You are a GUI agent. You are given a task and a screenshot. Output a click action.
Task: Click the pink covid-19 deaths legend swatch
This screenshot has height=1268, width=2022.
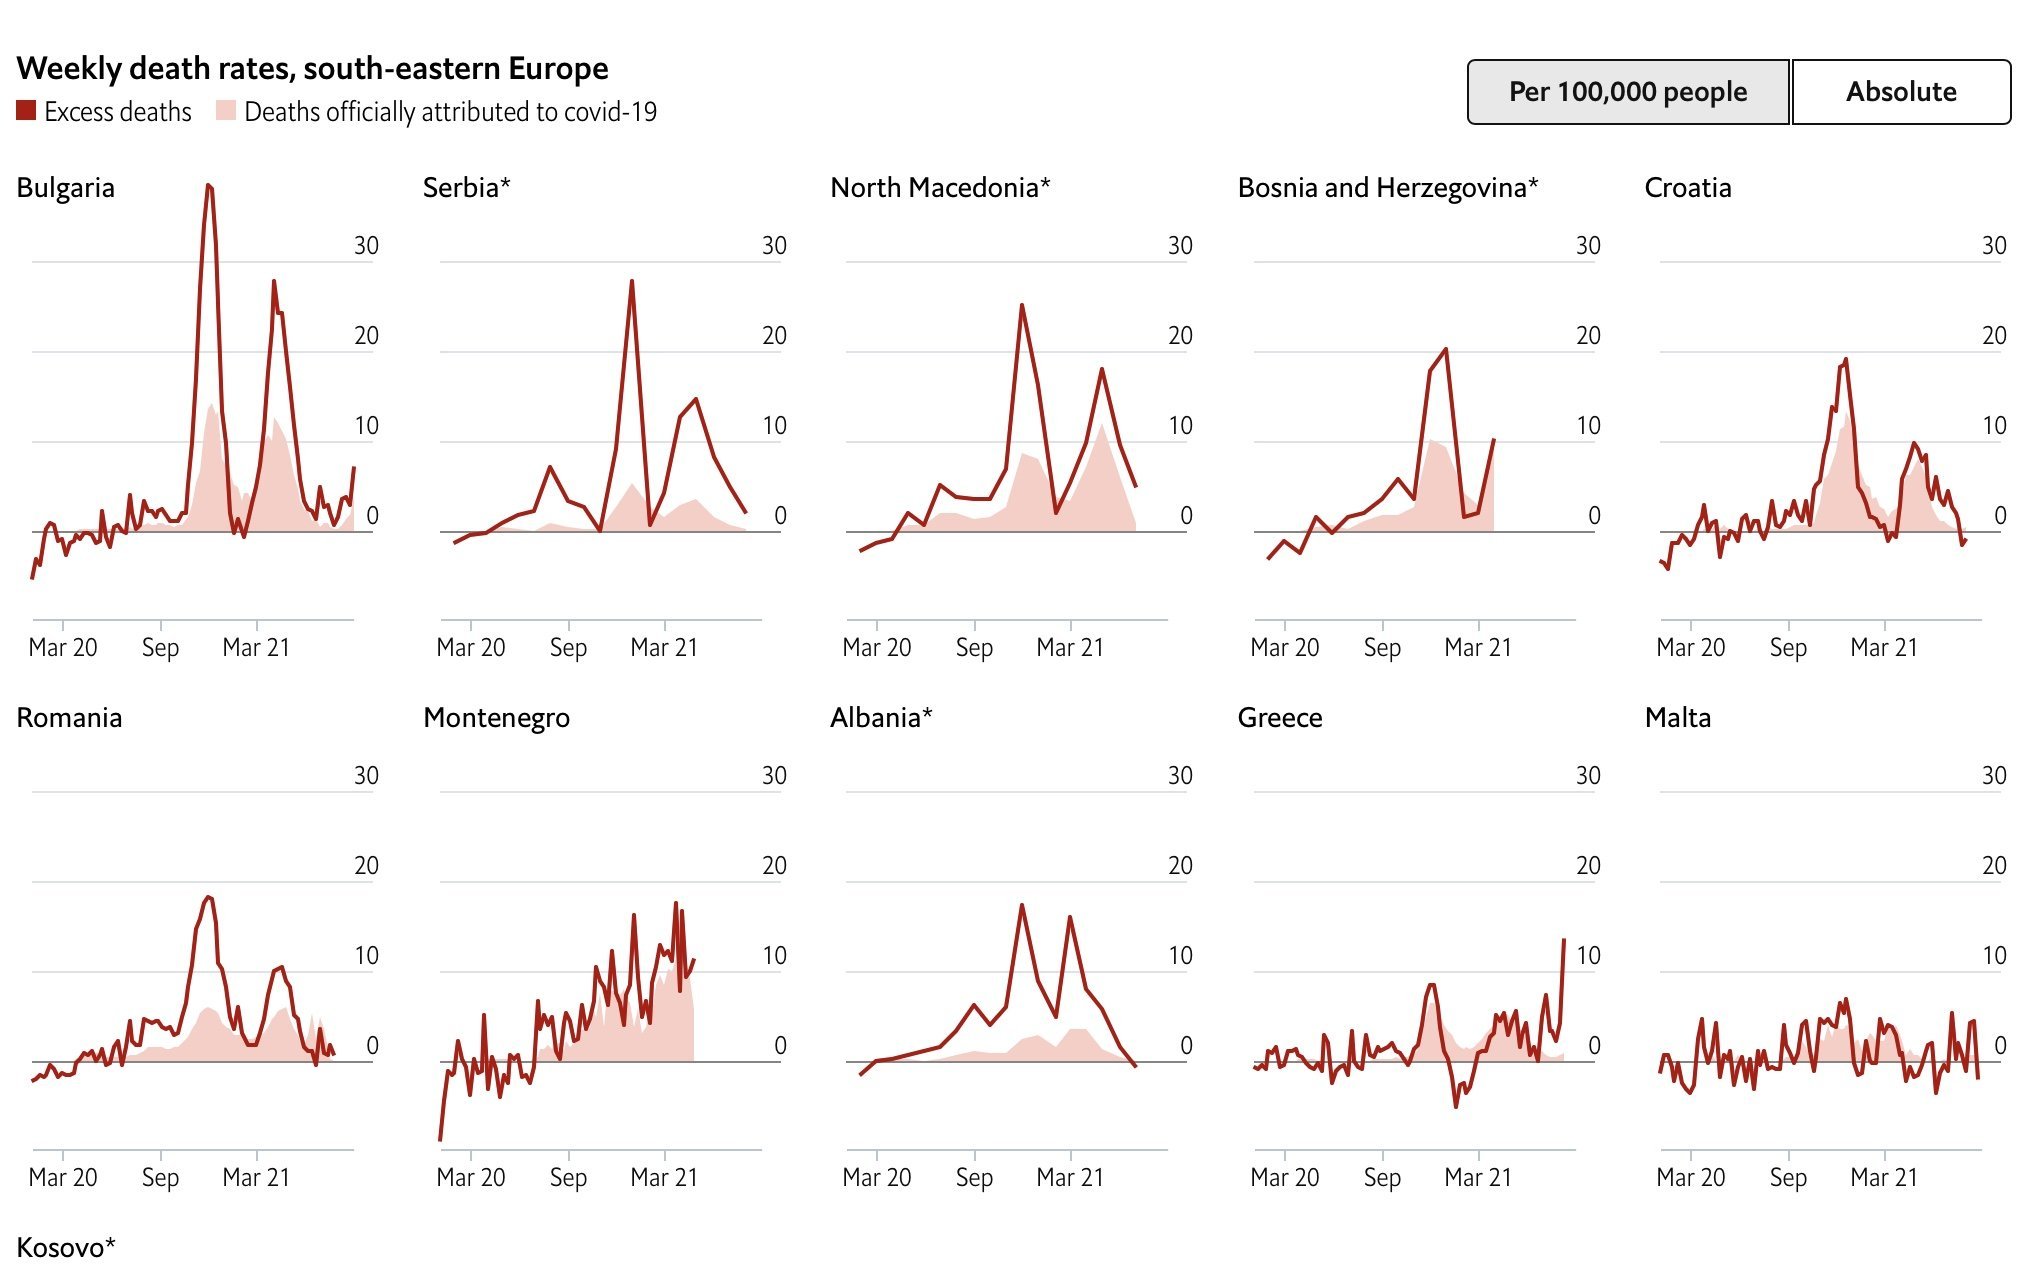pos(226,111)
